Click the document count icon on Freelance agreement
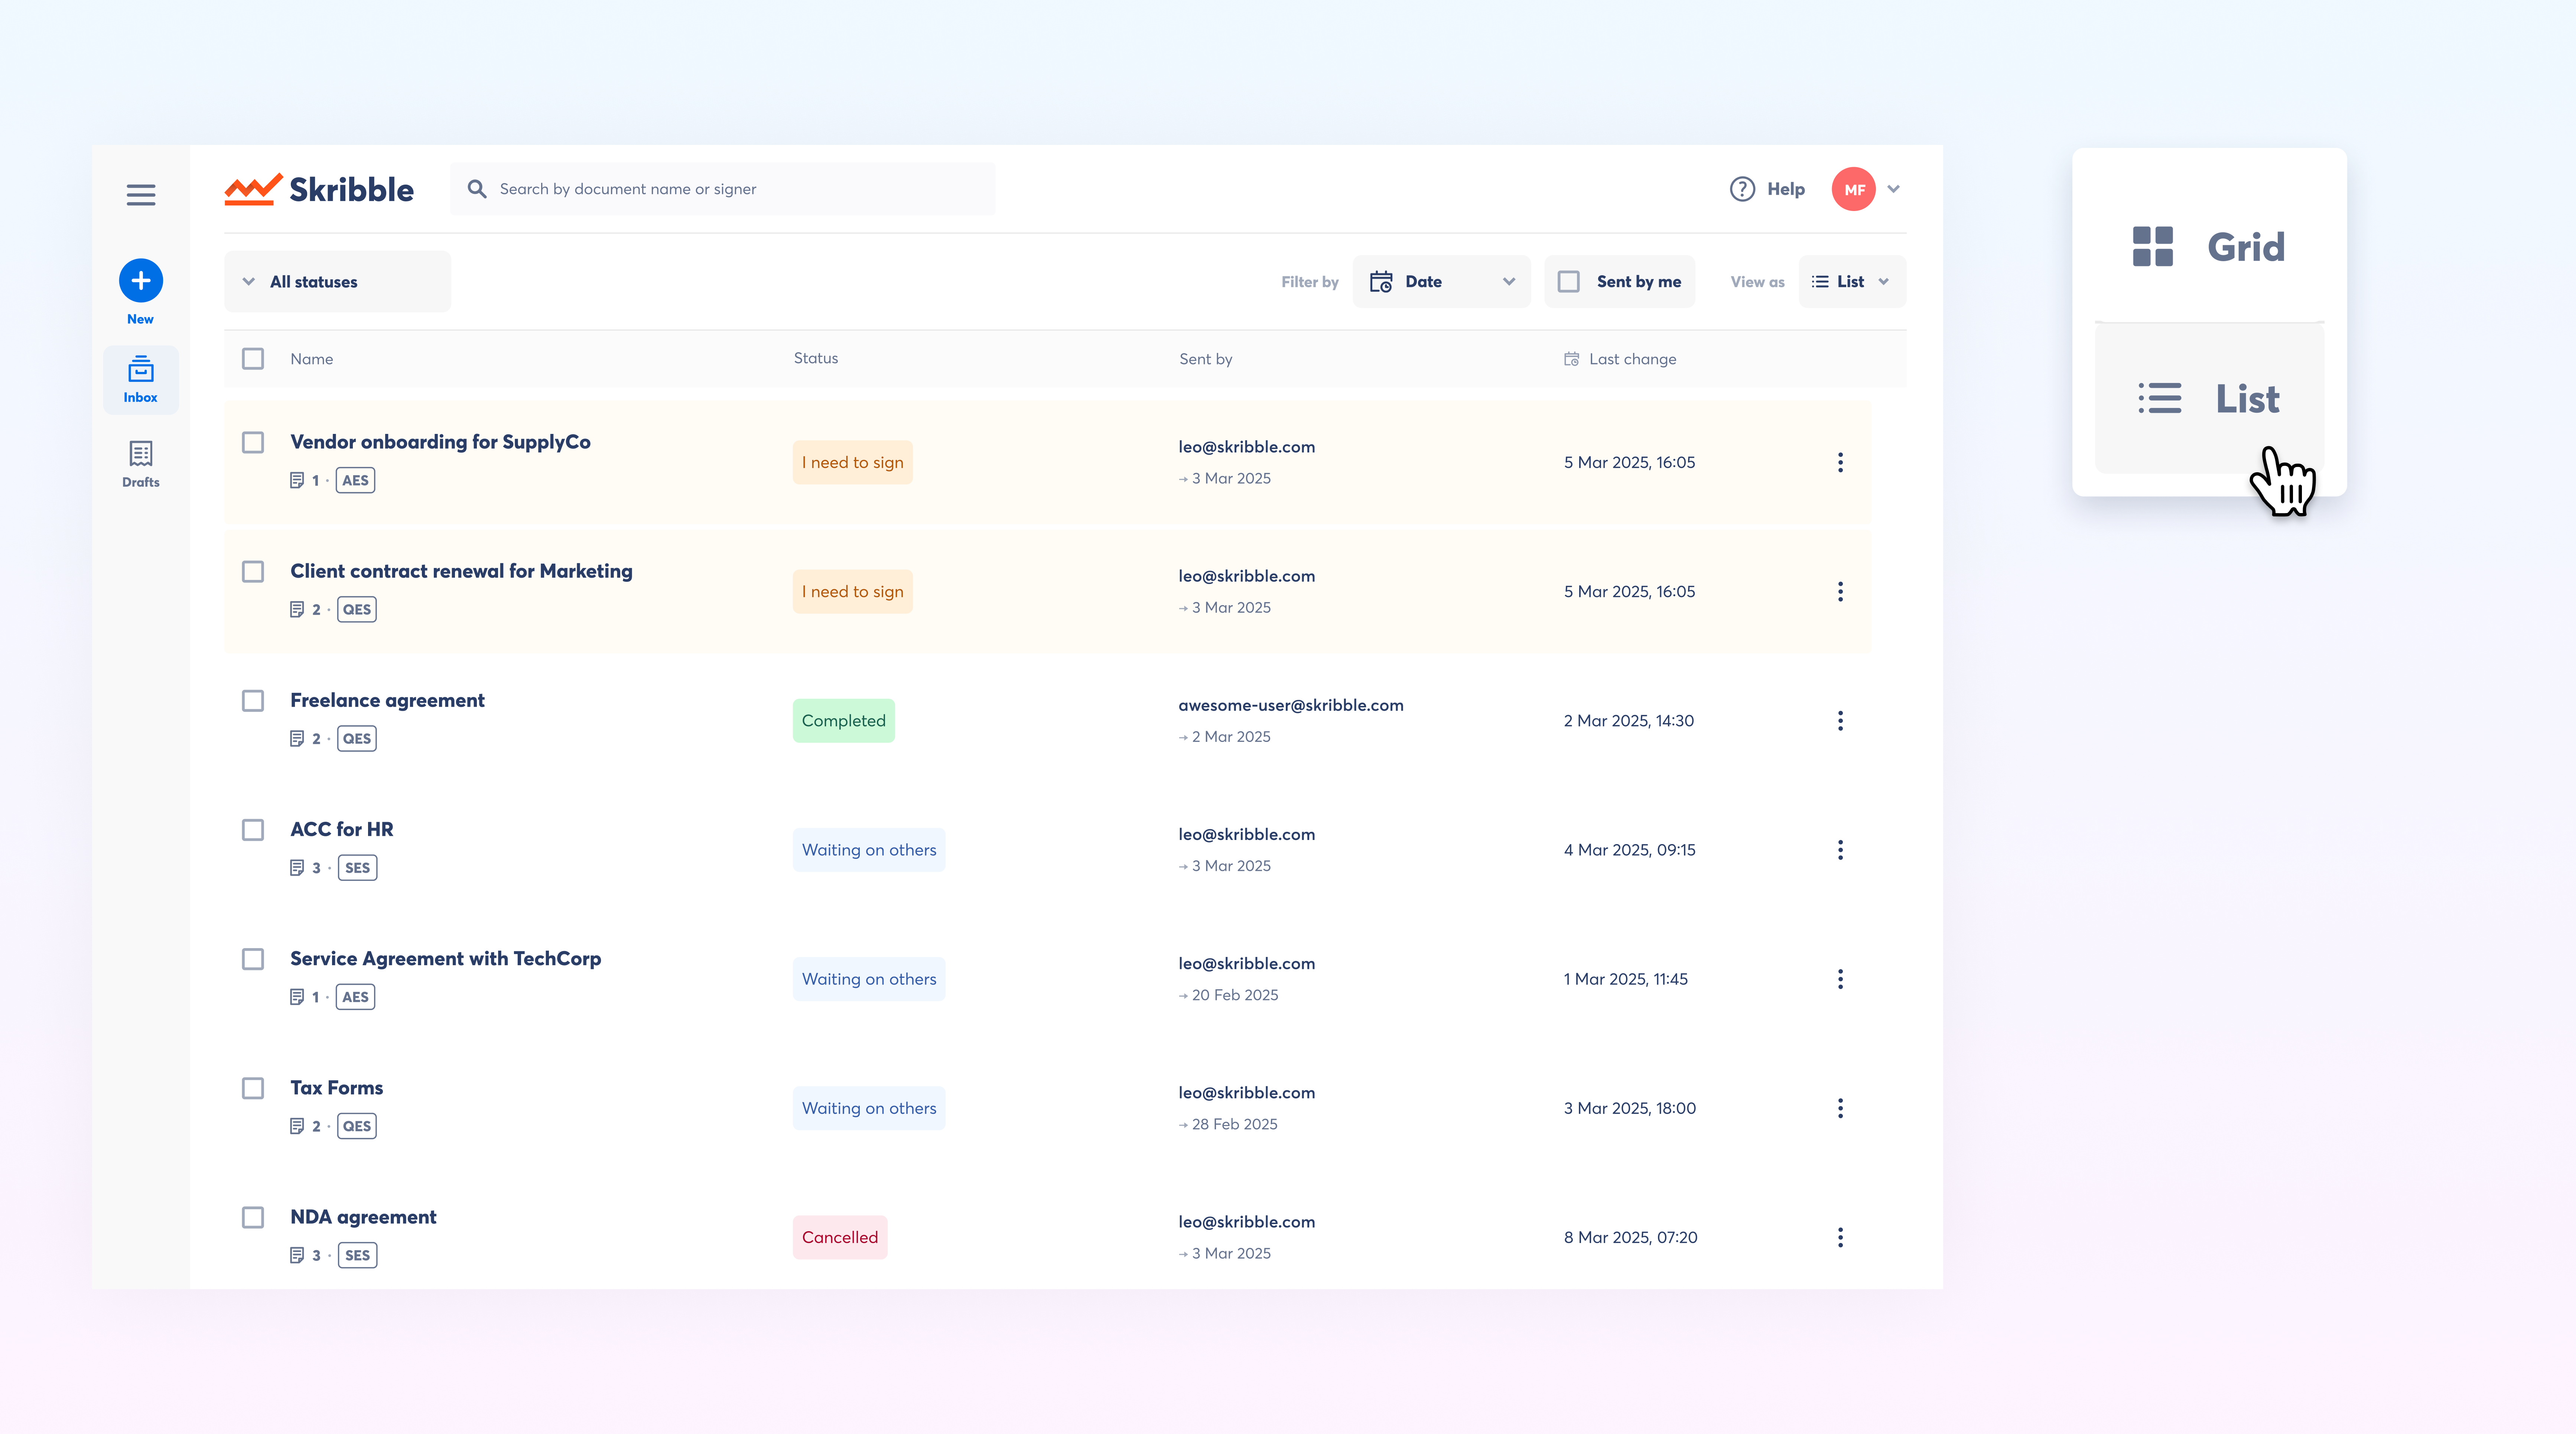The height and width of the screenshot is (1434, 2576). tap(297, 739)
